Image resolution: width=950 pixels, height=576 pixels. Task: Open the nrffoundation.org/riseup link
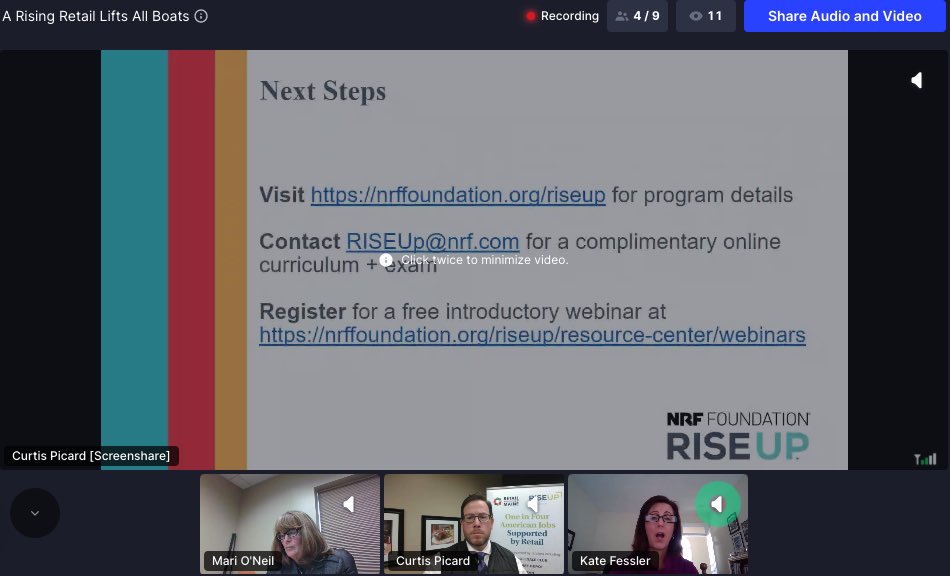[x=458, y=195]
